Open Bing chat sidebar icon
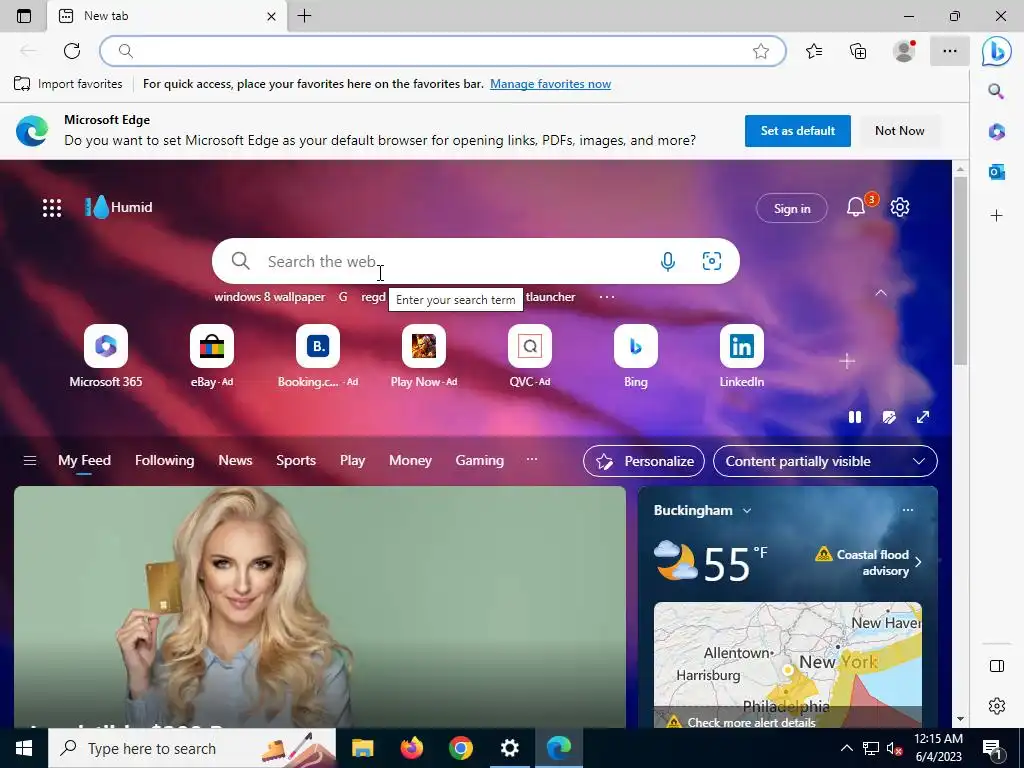The width and height of the screenshot is (1024, 768). (997, 51)
